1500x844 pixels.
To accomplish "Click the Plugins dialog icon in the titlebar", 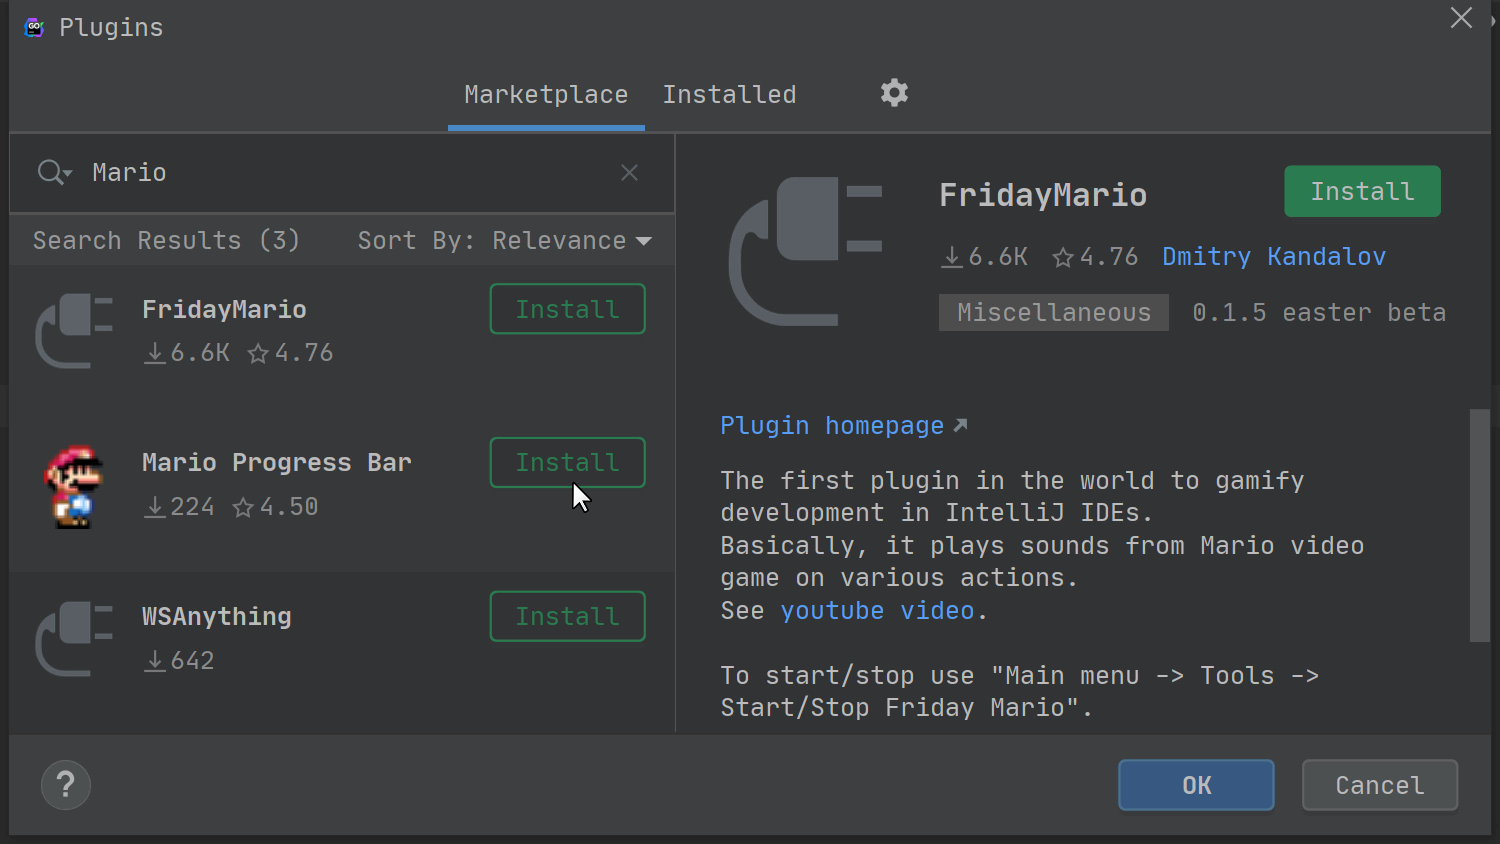I will click(x=33, y=27).
